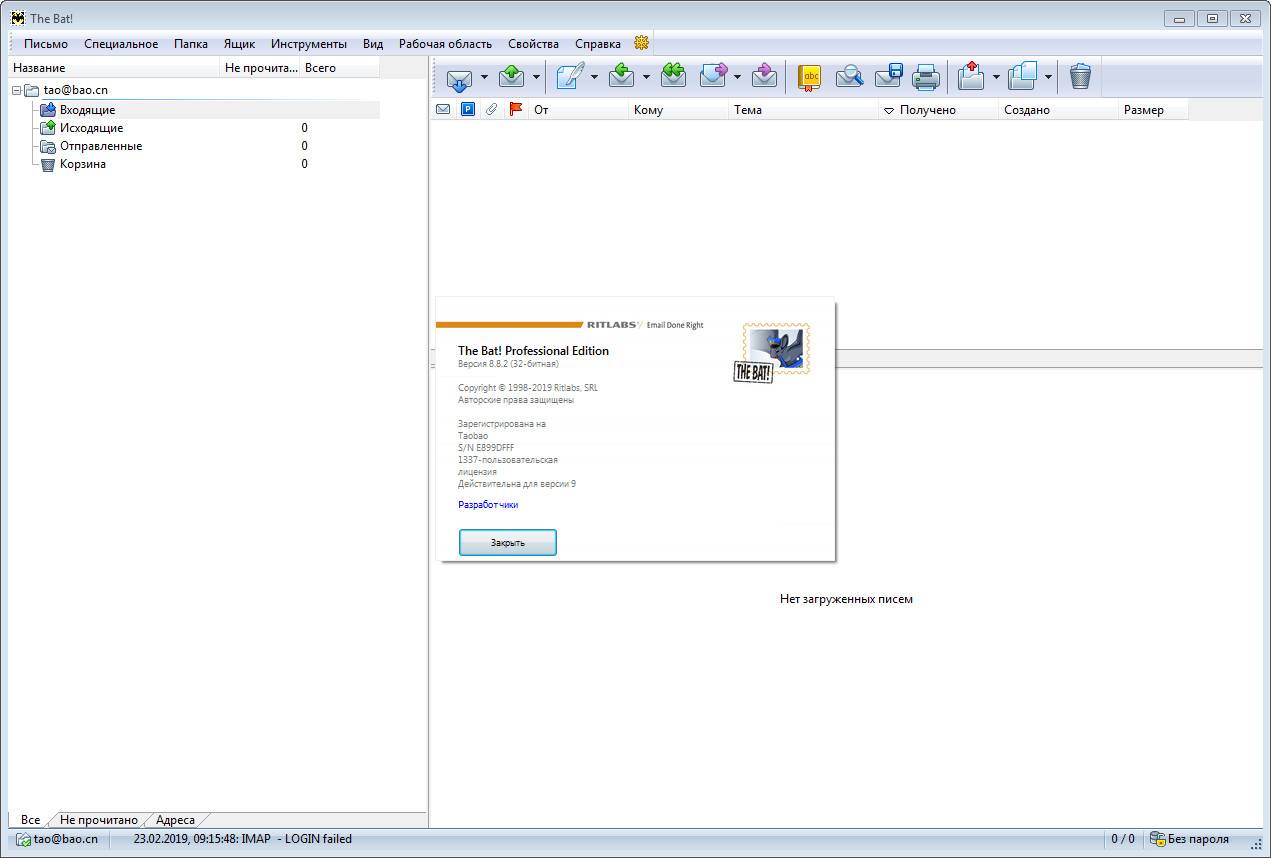The width and height of the screenshot is (1271, 858).
Task: Open the Справка menu
Action: [598, 44]
